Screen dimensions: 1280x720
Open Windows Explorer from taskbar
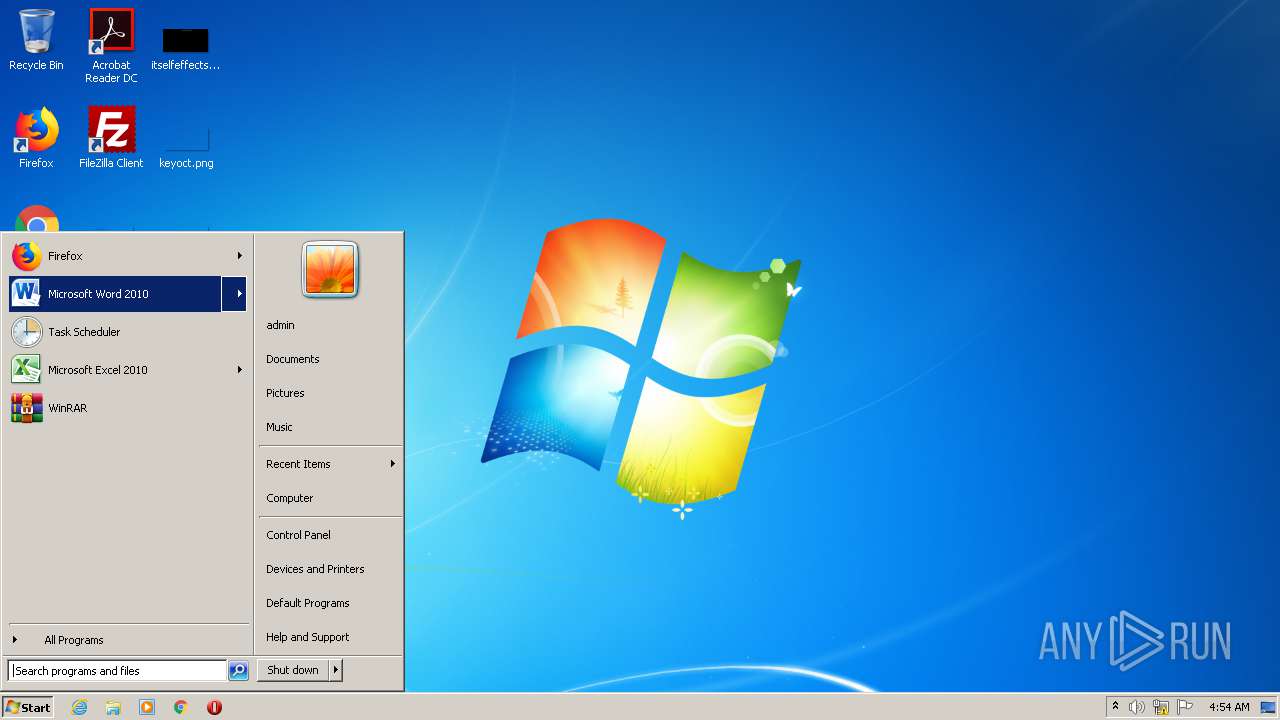pyautogui.click(x=113, y=707)
